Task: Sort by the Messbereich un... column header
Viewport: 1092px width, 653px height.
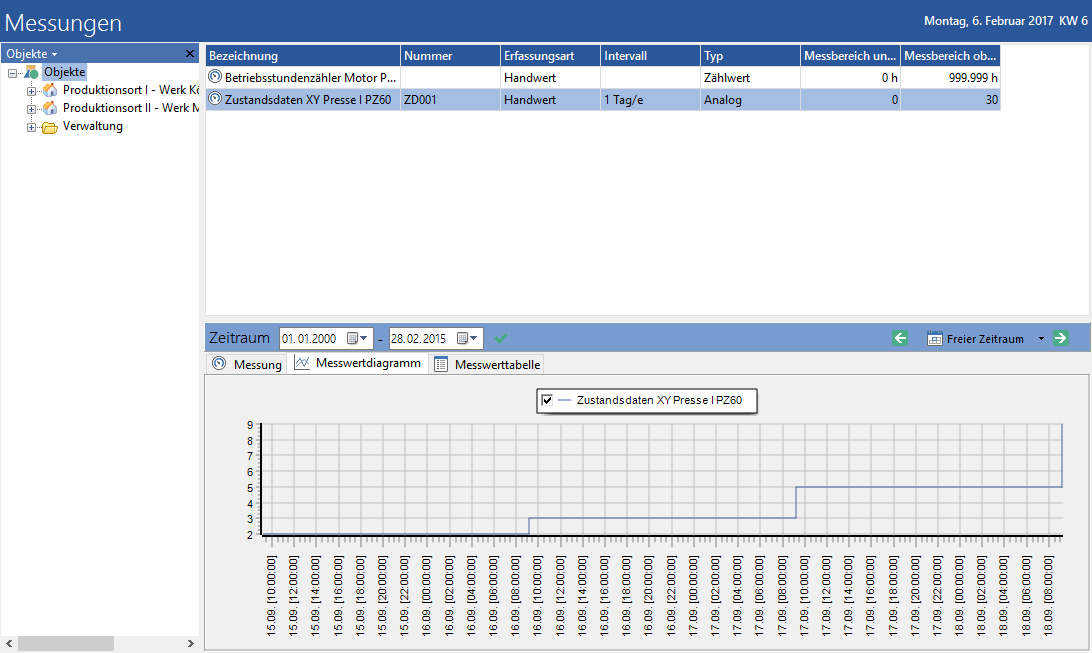Action: (x=850, y=56)
